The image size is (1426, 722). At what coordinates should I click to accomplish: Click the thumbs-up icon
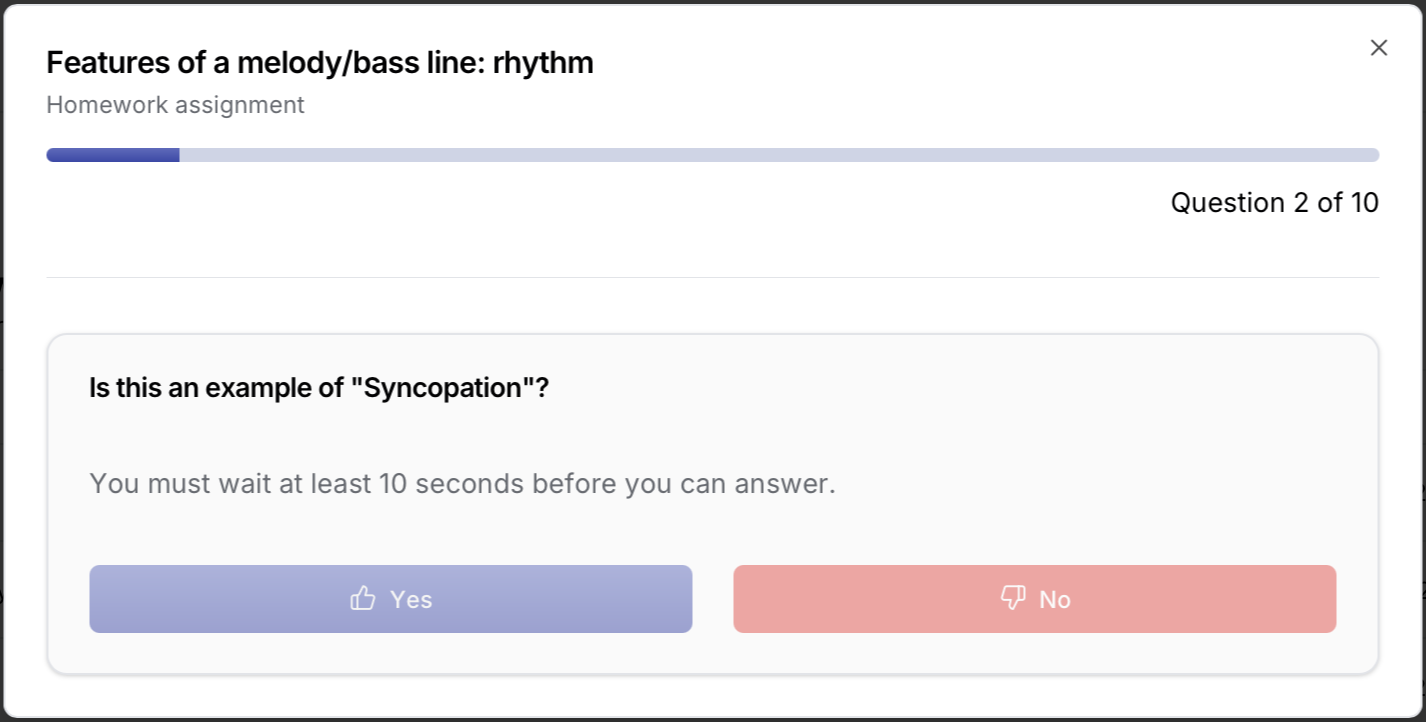point(363,599)
